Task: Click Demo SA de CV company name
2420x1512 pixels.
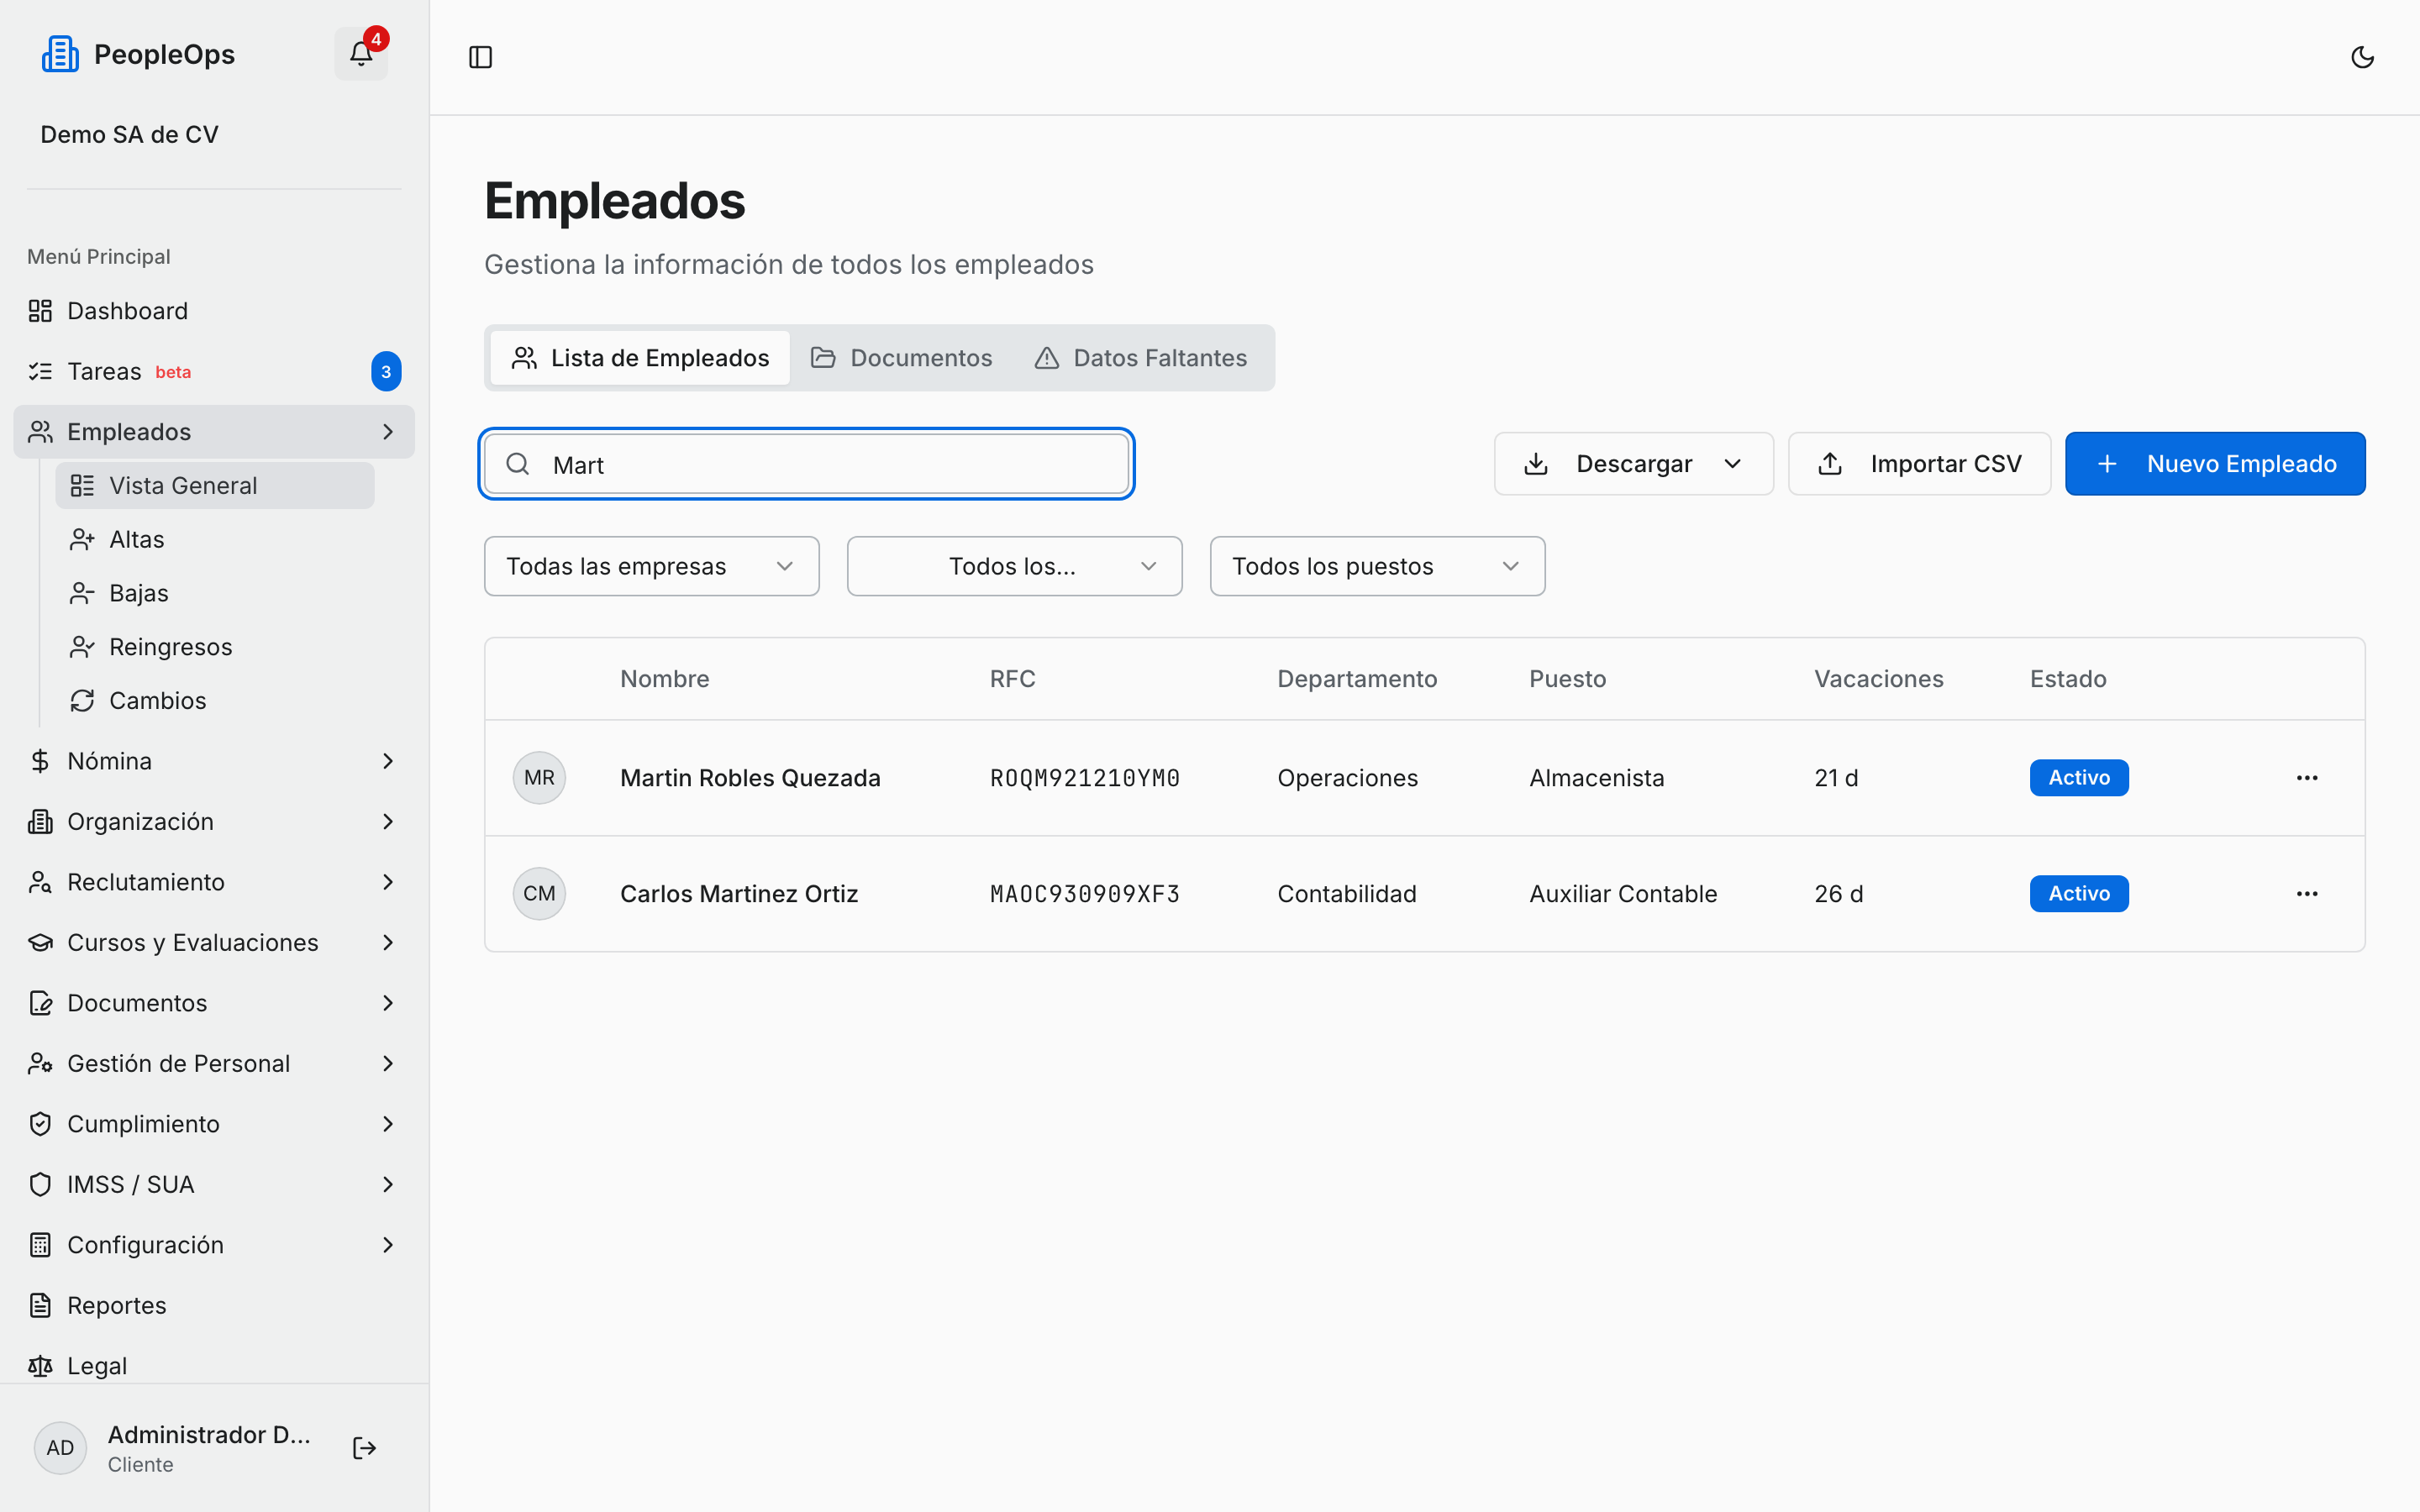Action: pyautogui.click(x=129, y=134)
